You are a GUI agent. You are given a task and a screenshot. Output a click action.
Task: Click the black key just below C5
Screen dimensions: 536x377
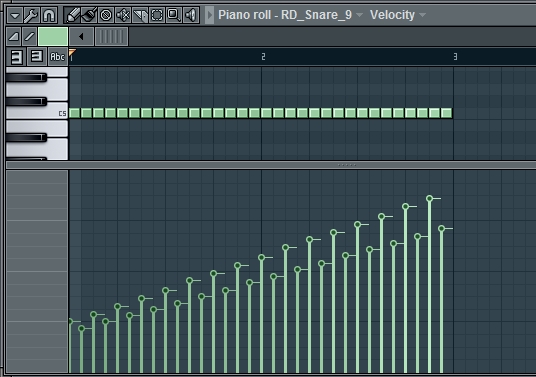tap(26, 137)
